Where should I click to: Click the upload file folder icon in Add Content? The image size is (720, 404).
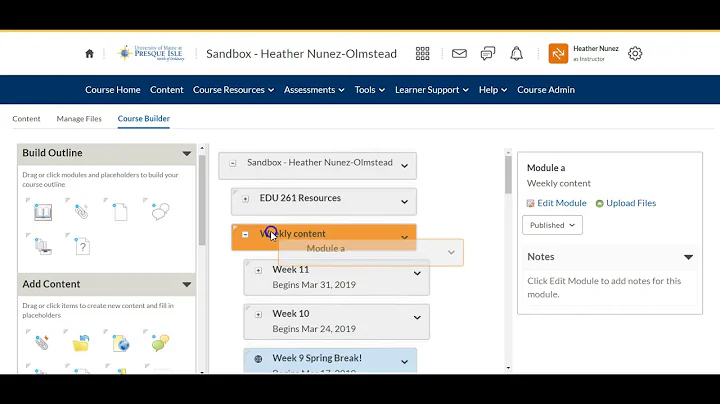point(81,343)
